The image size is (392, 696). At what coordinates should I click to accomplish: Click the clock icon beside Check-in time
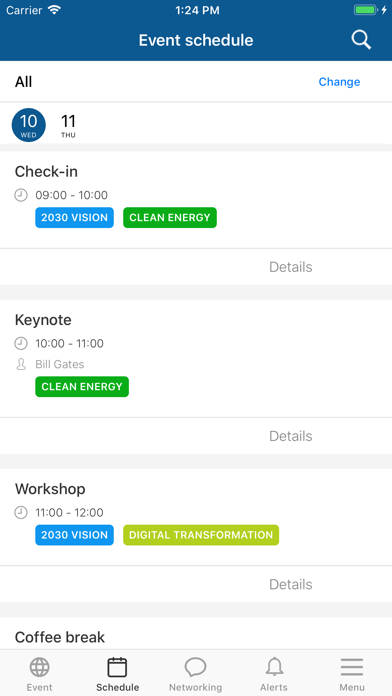(21, 195)
